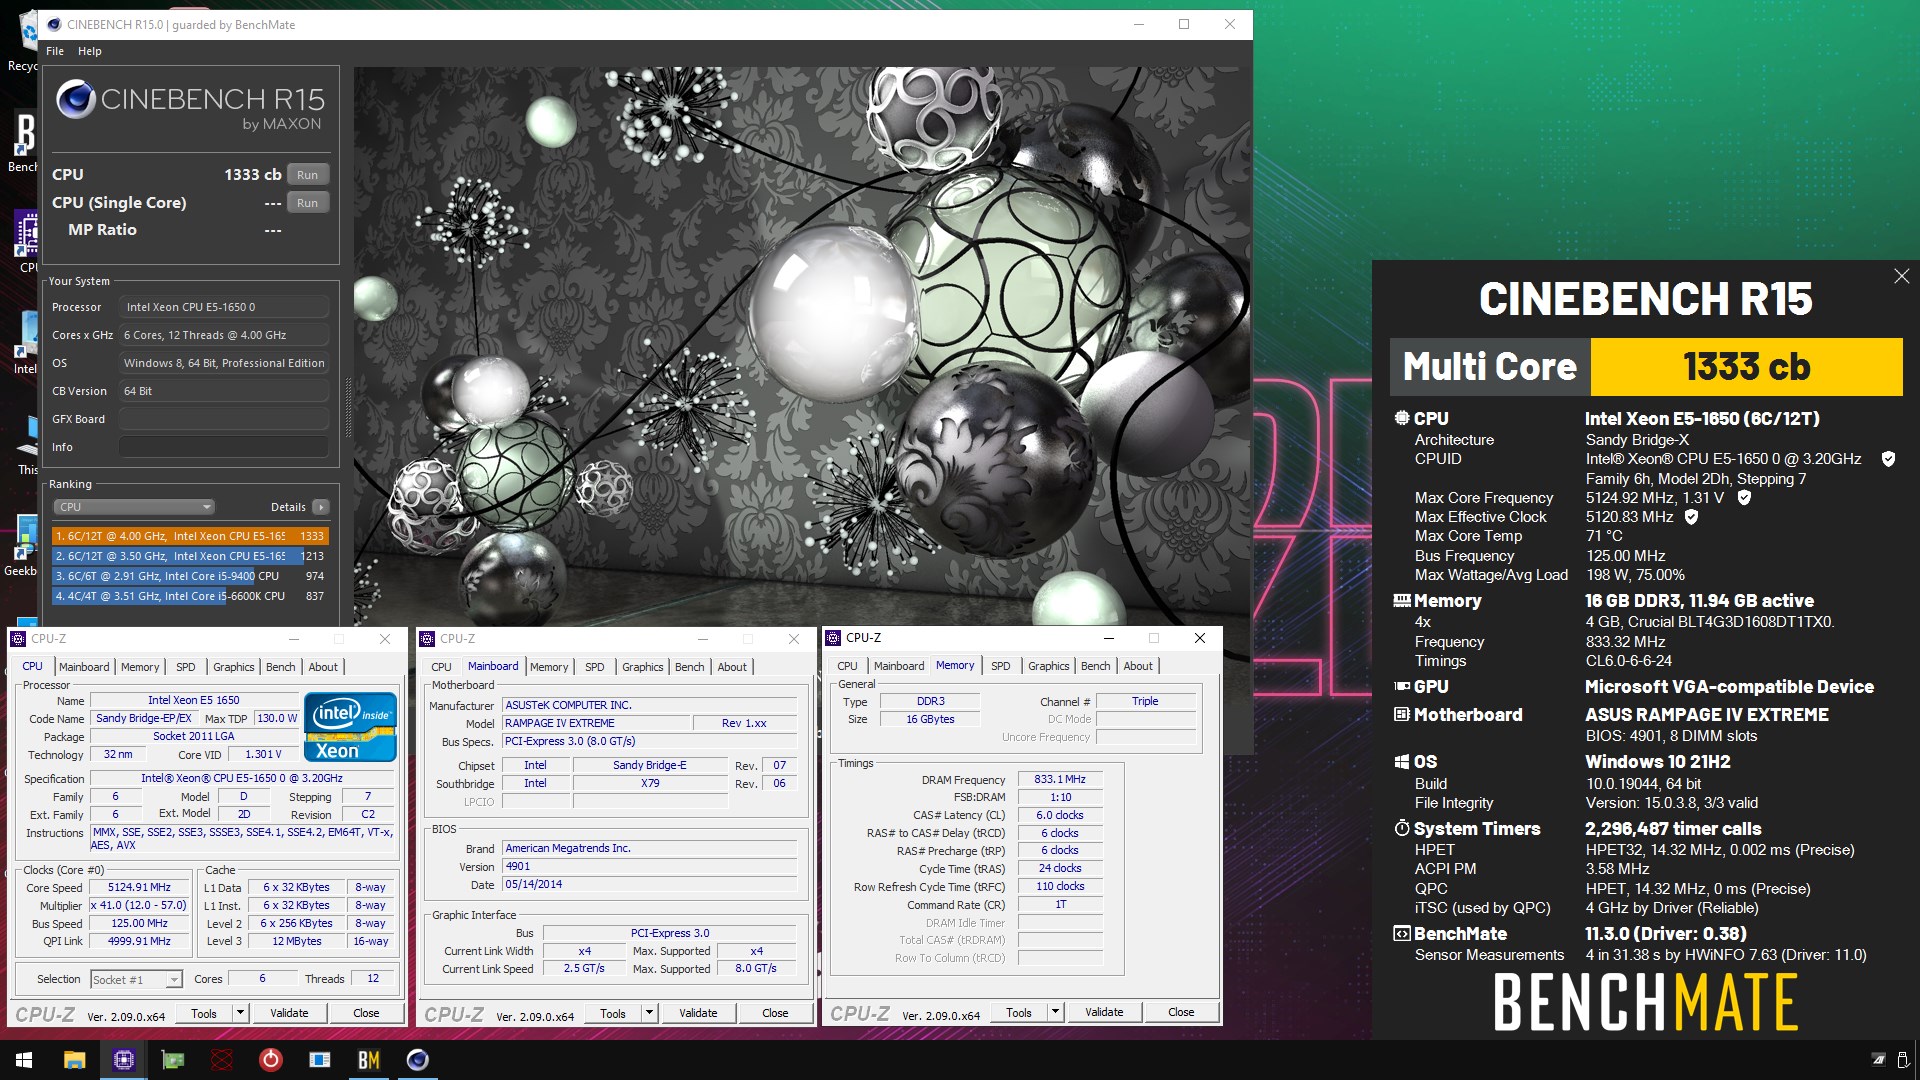Click the blue window taskbar icon
The width and height of the screenshot is (1920, 1080).
pos(320,1060)
